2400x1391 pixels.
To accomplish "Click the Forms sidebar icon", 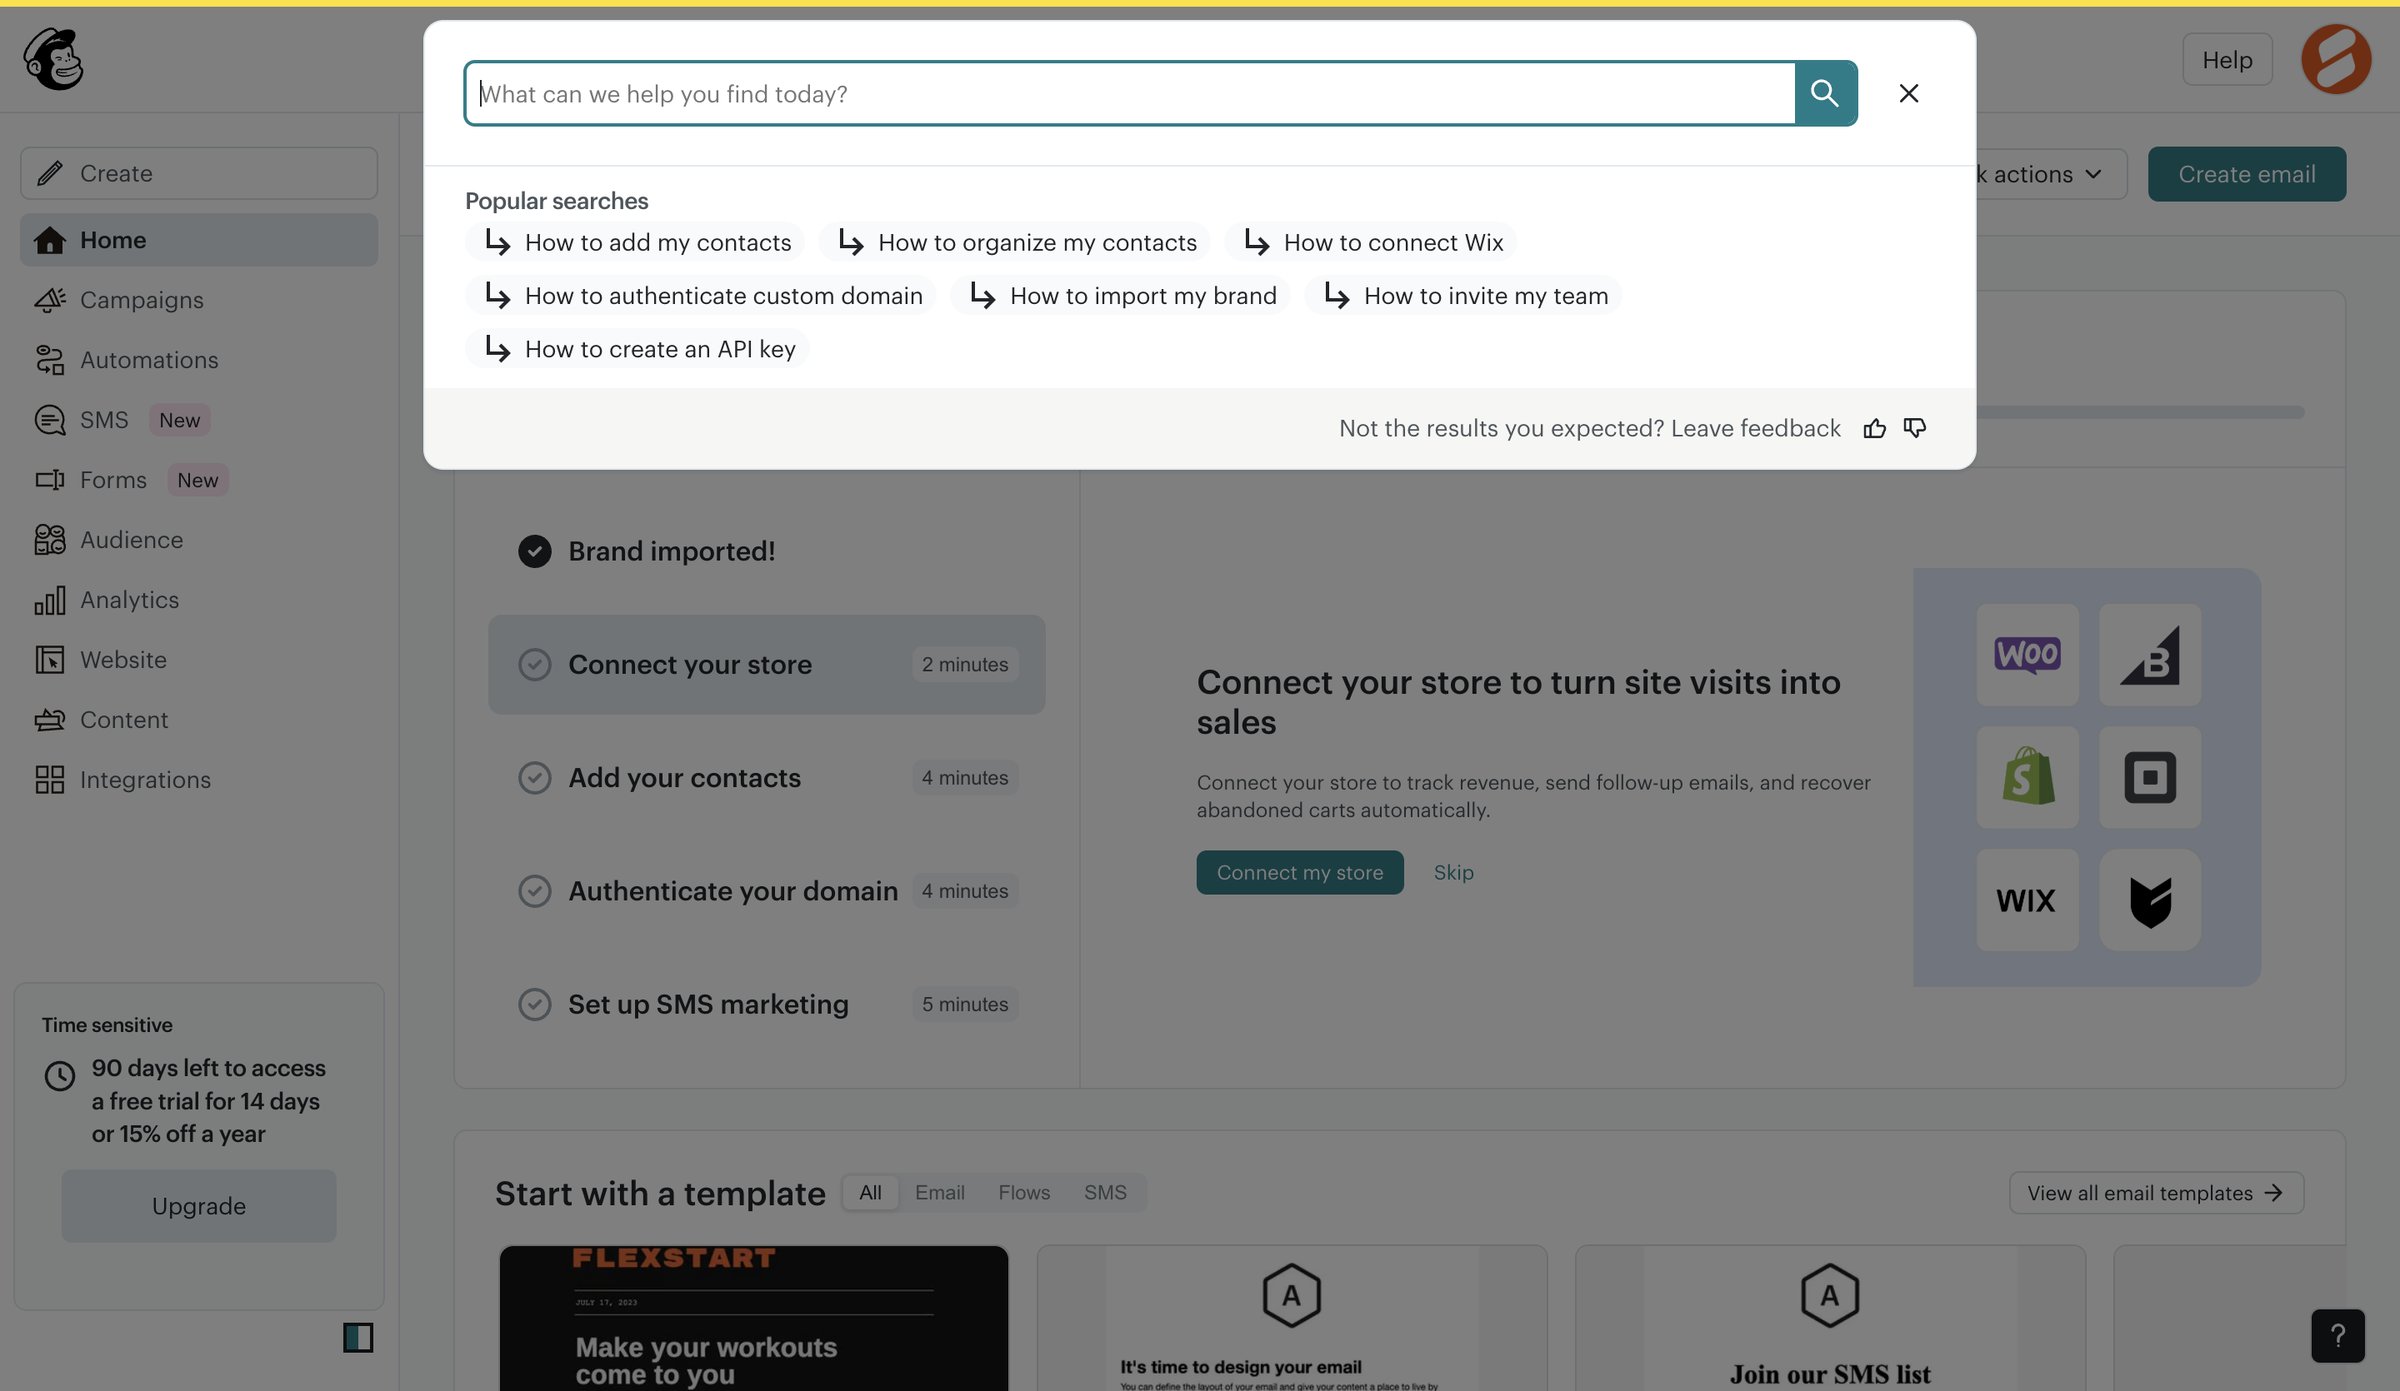I will [x=50, y=480].
